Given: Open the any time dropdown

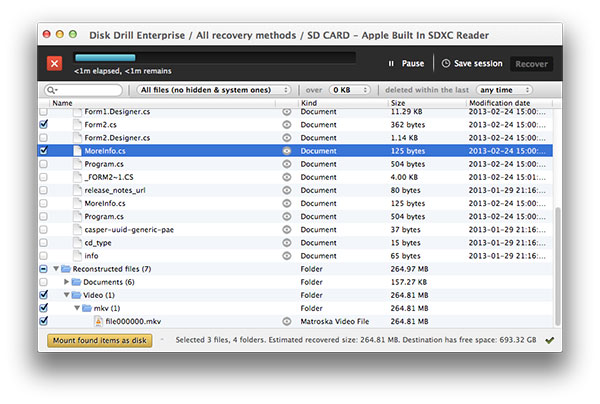Looking at the screenshot, I should coord(504,90).
